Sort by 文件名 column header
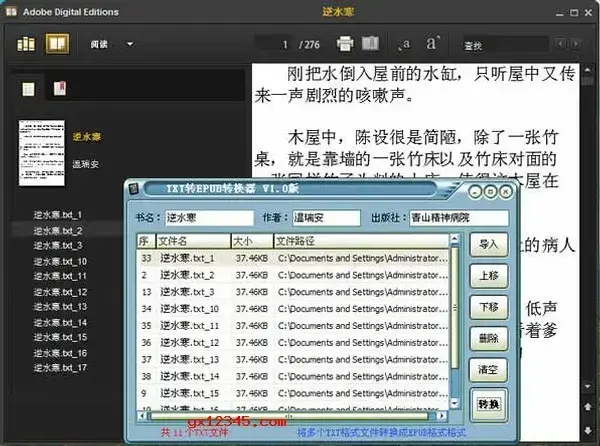The height and width of the screenshot is (446, 600). click(x=193, y=241)
